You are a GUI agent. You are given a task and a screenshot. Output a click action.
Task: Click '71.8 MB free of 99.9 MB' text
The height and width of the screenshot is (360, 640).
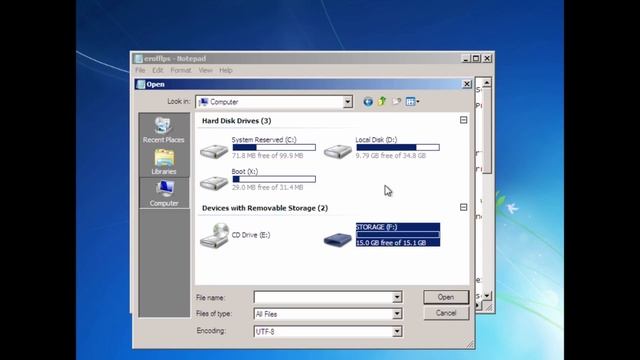267,156
